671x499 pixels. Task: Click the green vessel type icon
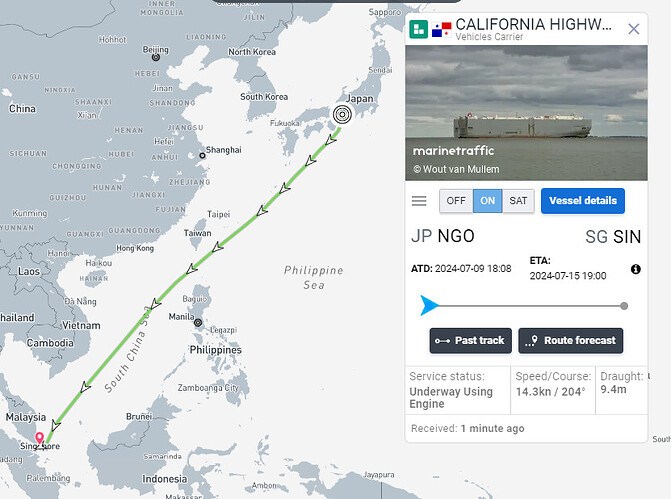[419, 29]
